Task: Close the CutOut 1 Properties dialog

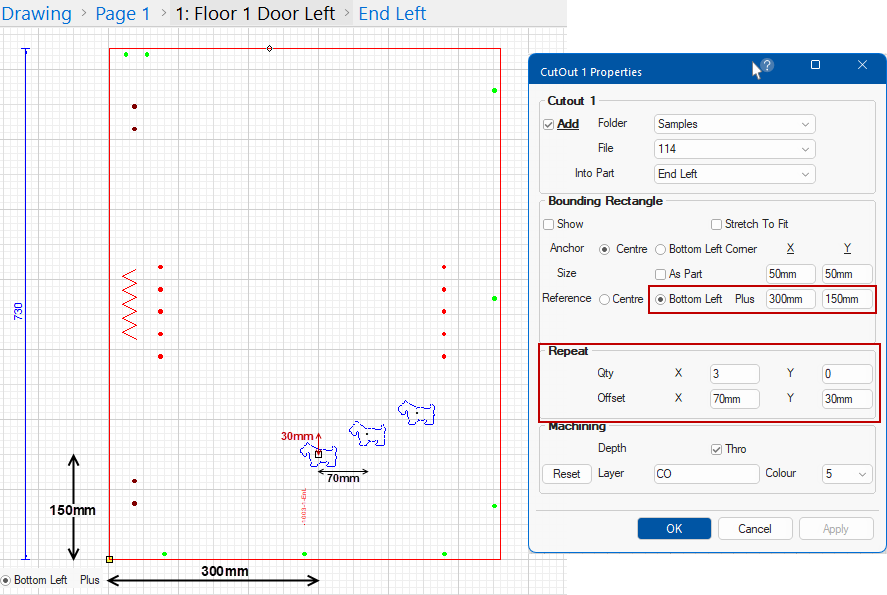Action: pyautogui.click(x=862, y=65)
